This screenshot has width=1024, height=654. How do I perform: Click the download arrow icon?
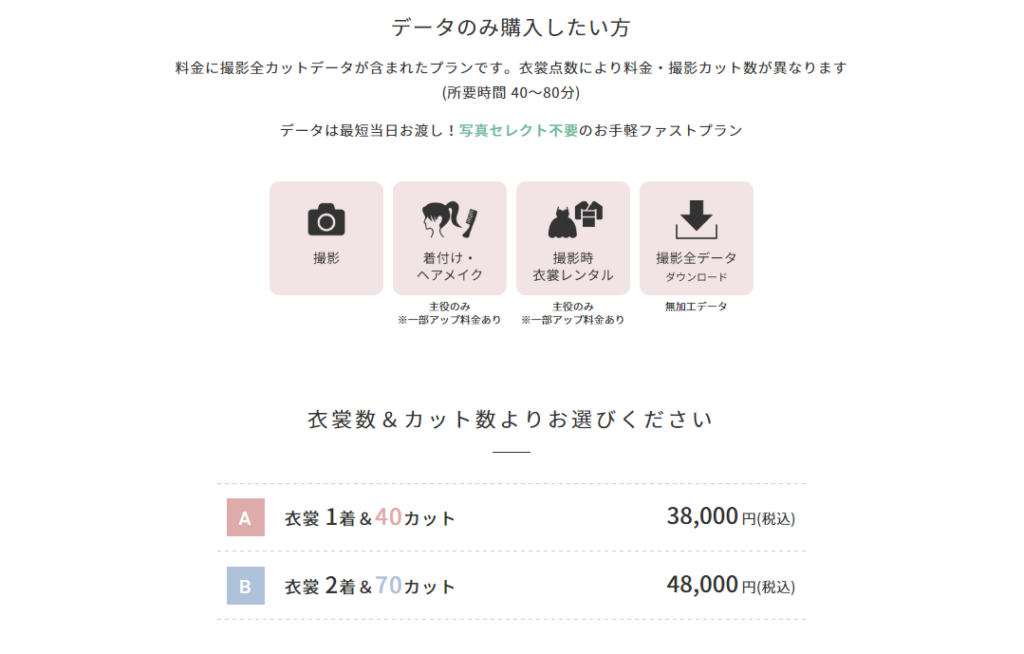696,220
